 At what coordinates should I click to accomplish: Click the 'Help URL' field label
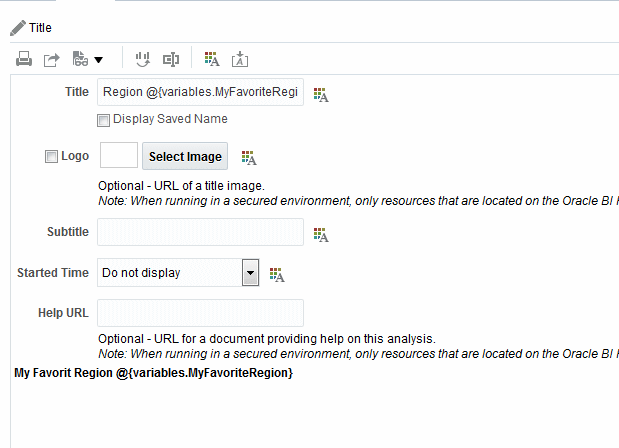pos(63,313)
